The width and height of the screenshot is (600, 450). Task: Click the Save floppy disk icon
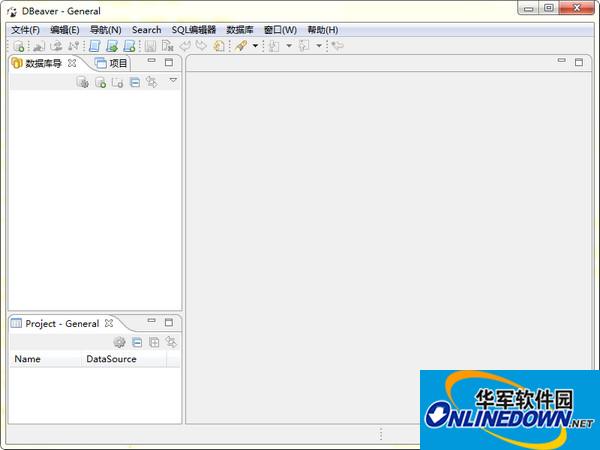point(150,46)
